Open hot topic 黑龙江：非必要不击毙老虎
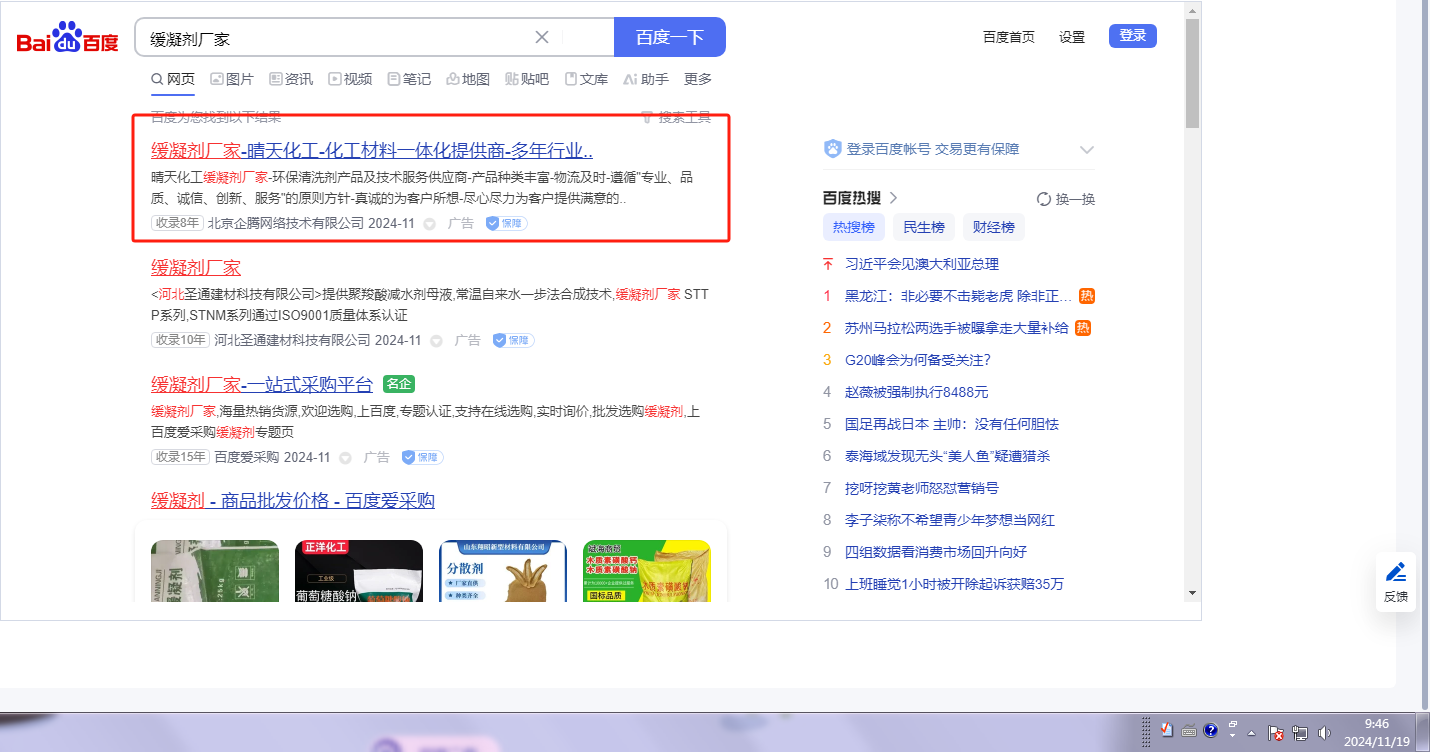The height and width of the screenshot is (752, 1430). tap(958, 296)
